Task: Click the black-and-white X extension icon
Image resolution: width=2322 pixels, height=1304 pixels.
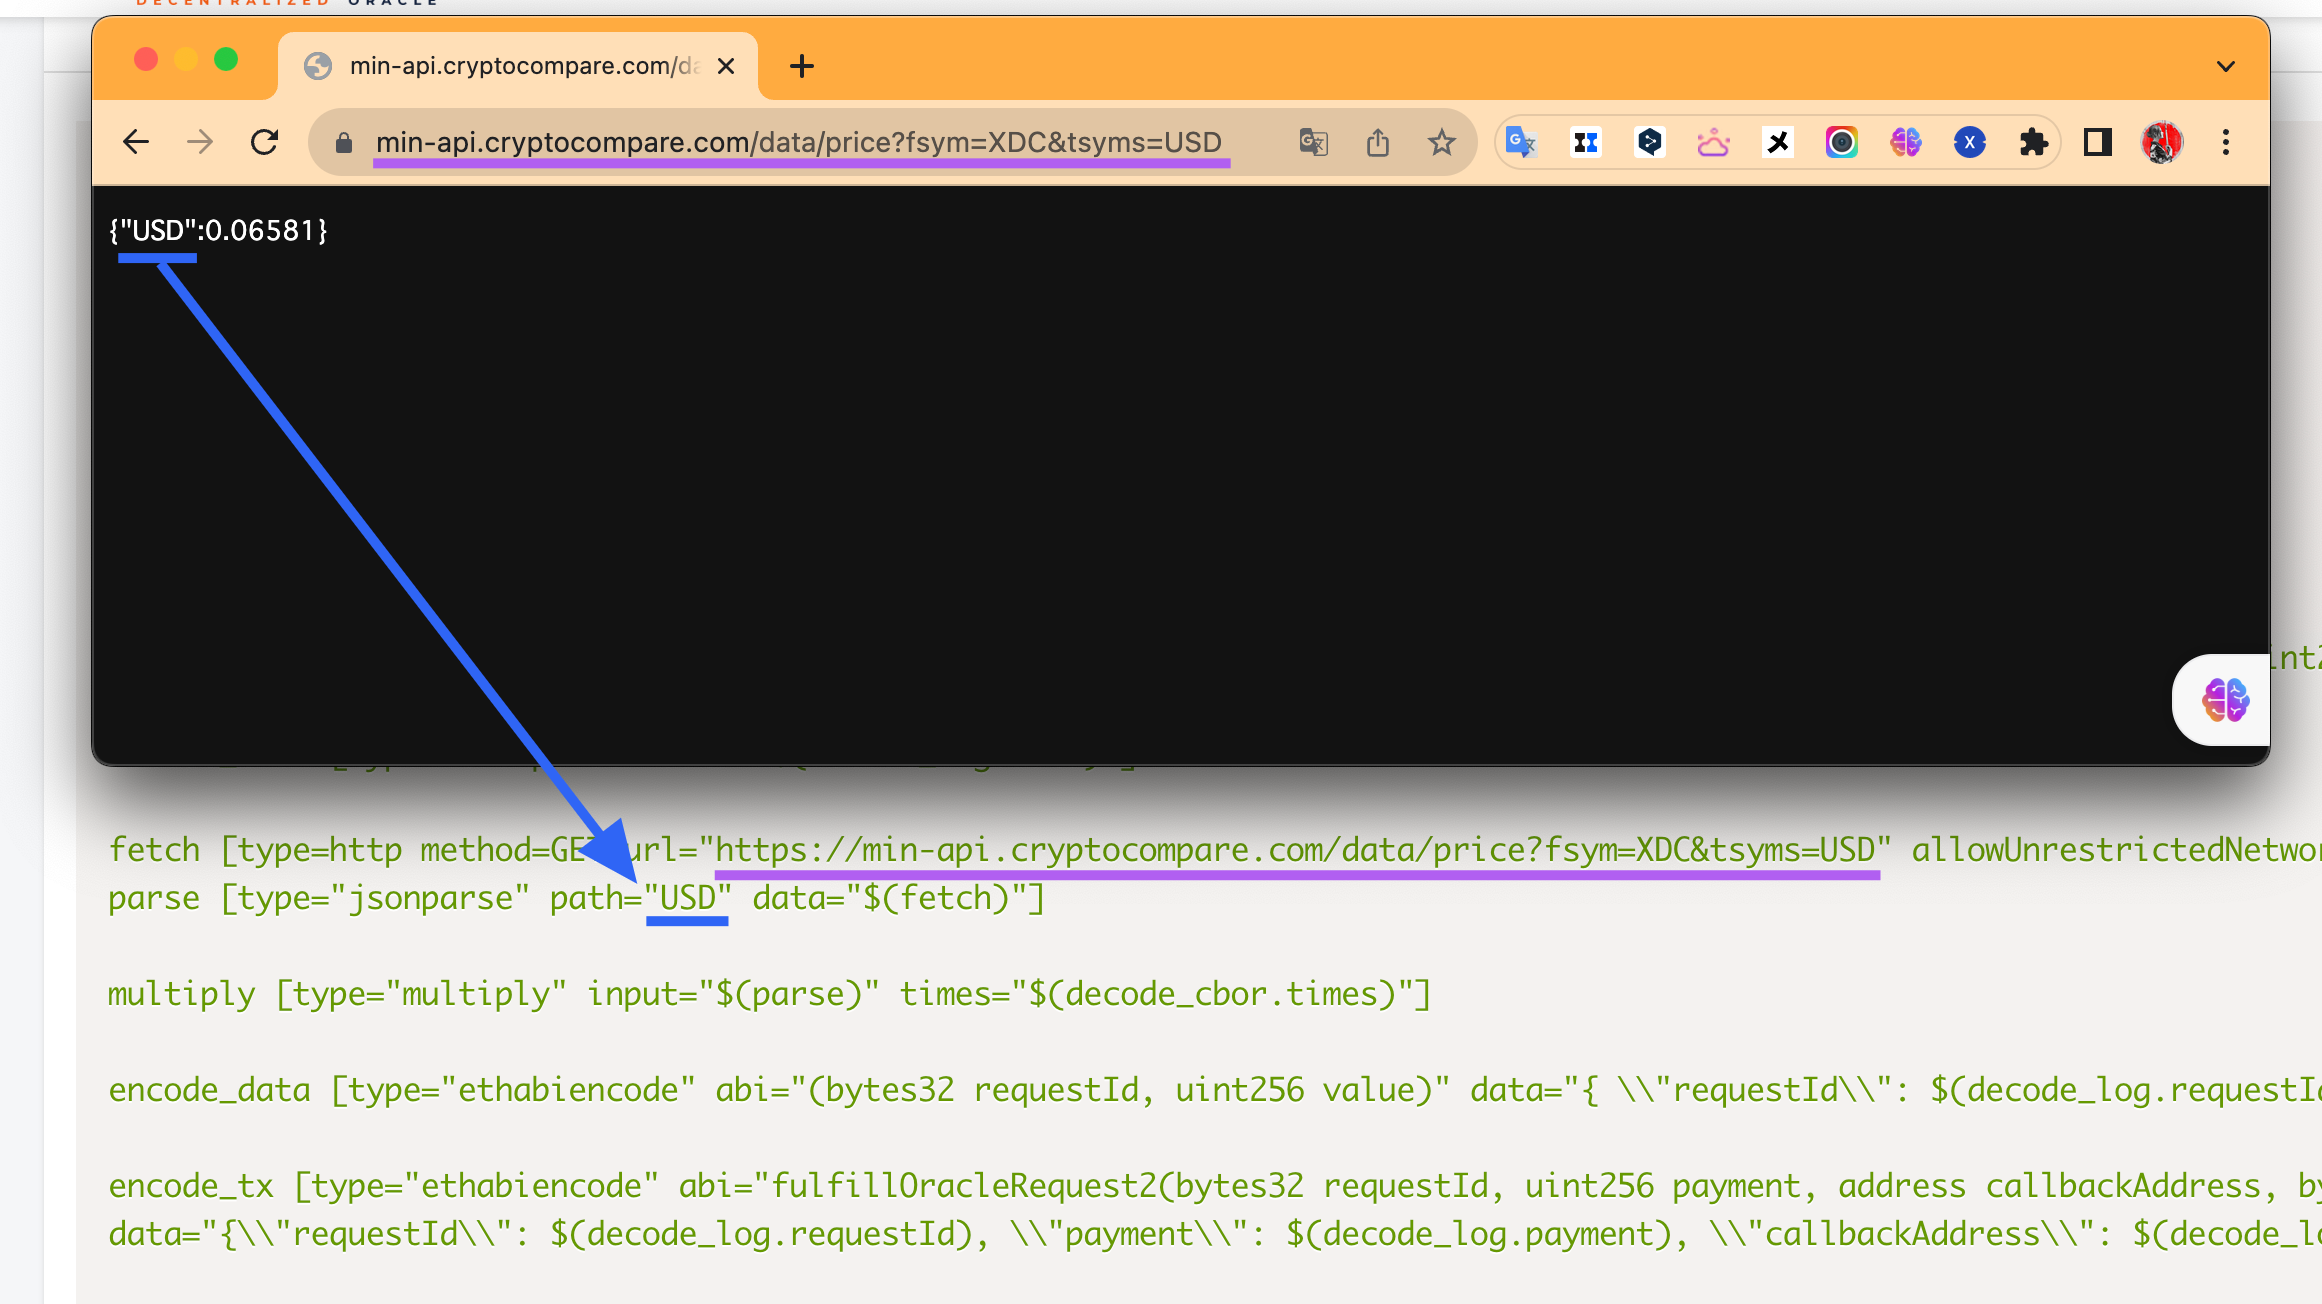Action: [1778, 142]
